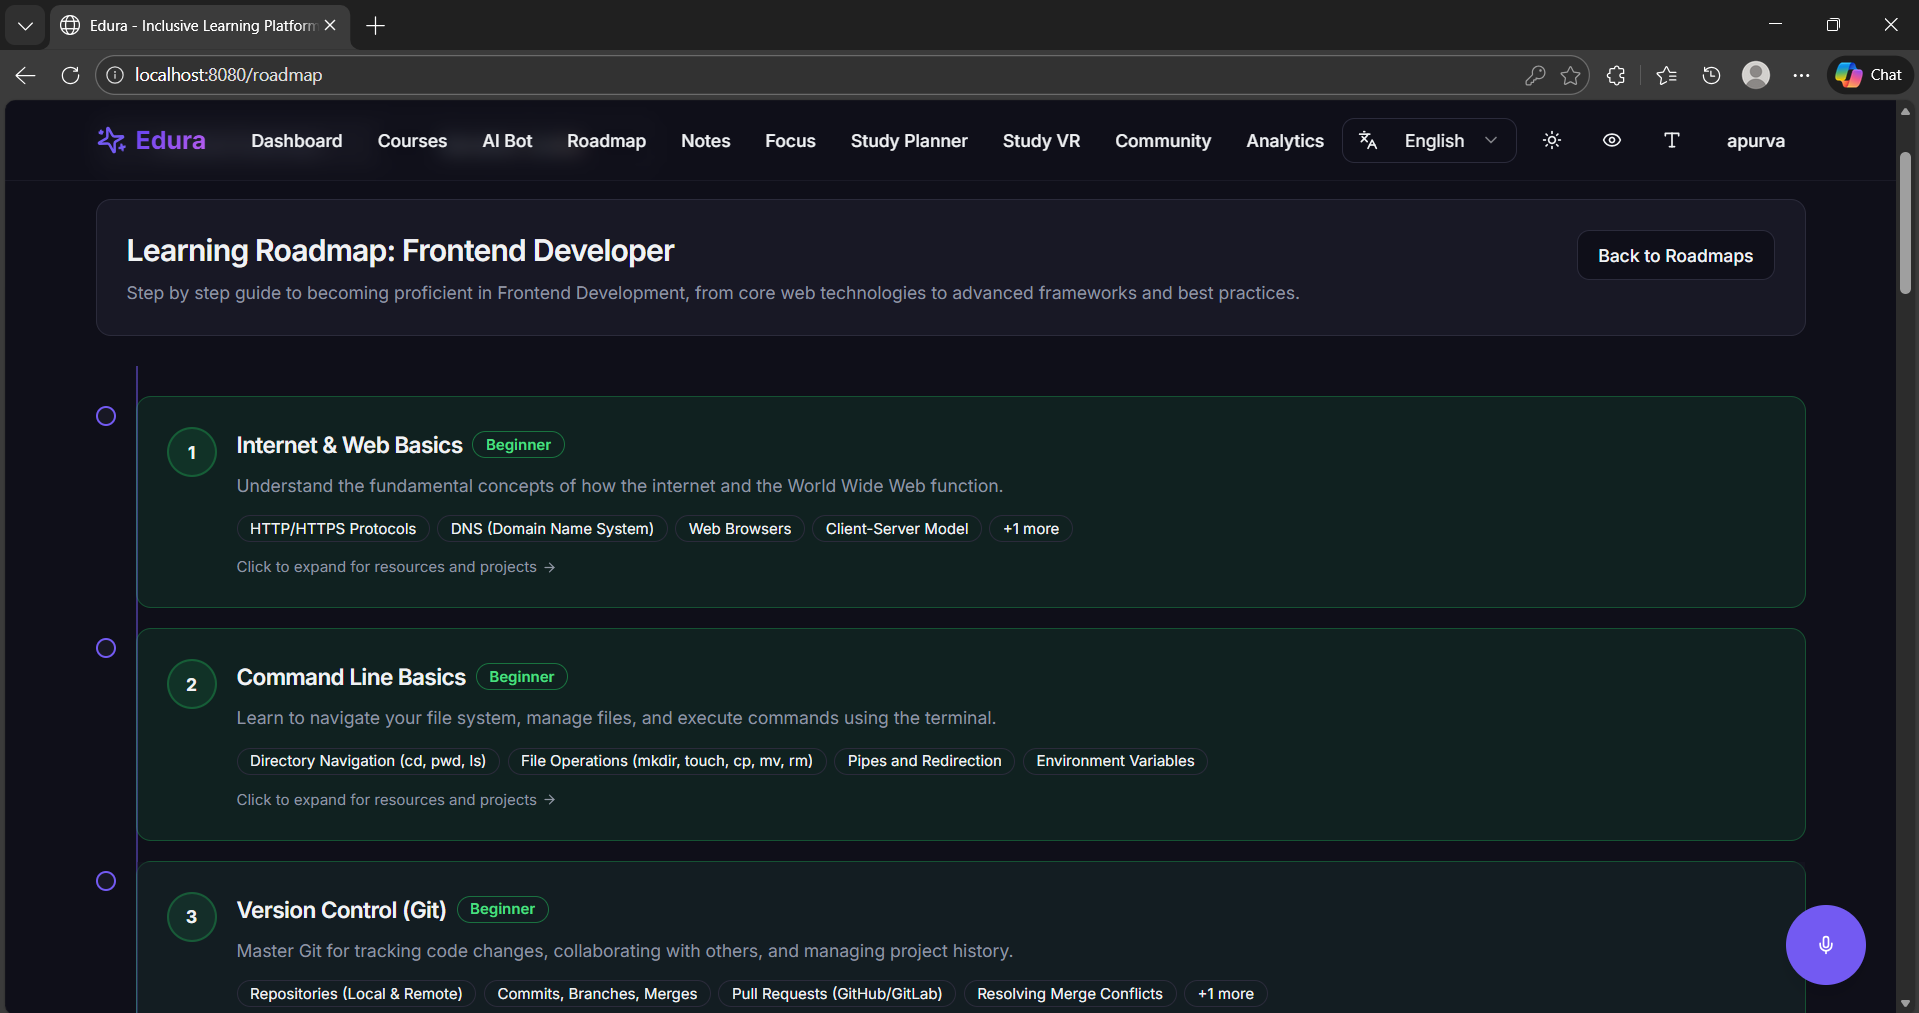Viewport: 1919px width, 1013px height.
Task: Expand the Internet & Web Basics step
Action: 971,502
